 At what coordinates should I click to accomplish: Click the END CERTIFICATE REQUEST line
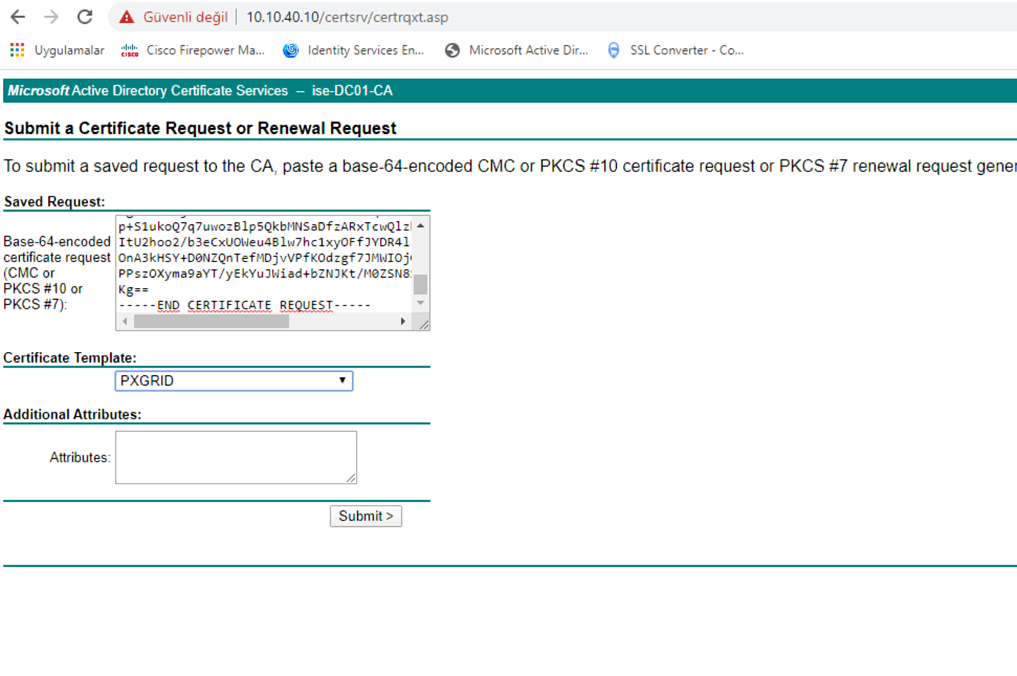[245, 305]
